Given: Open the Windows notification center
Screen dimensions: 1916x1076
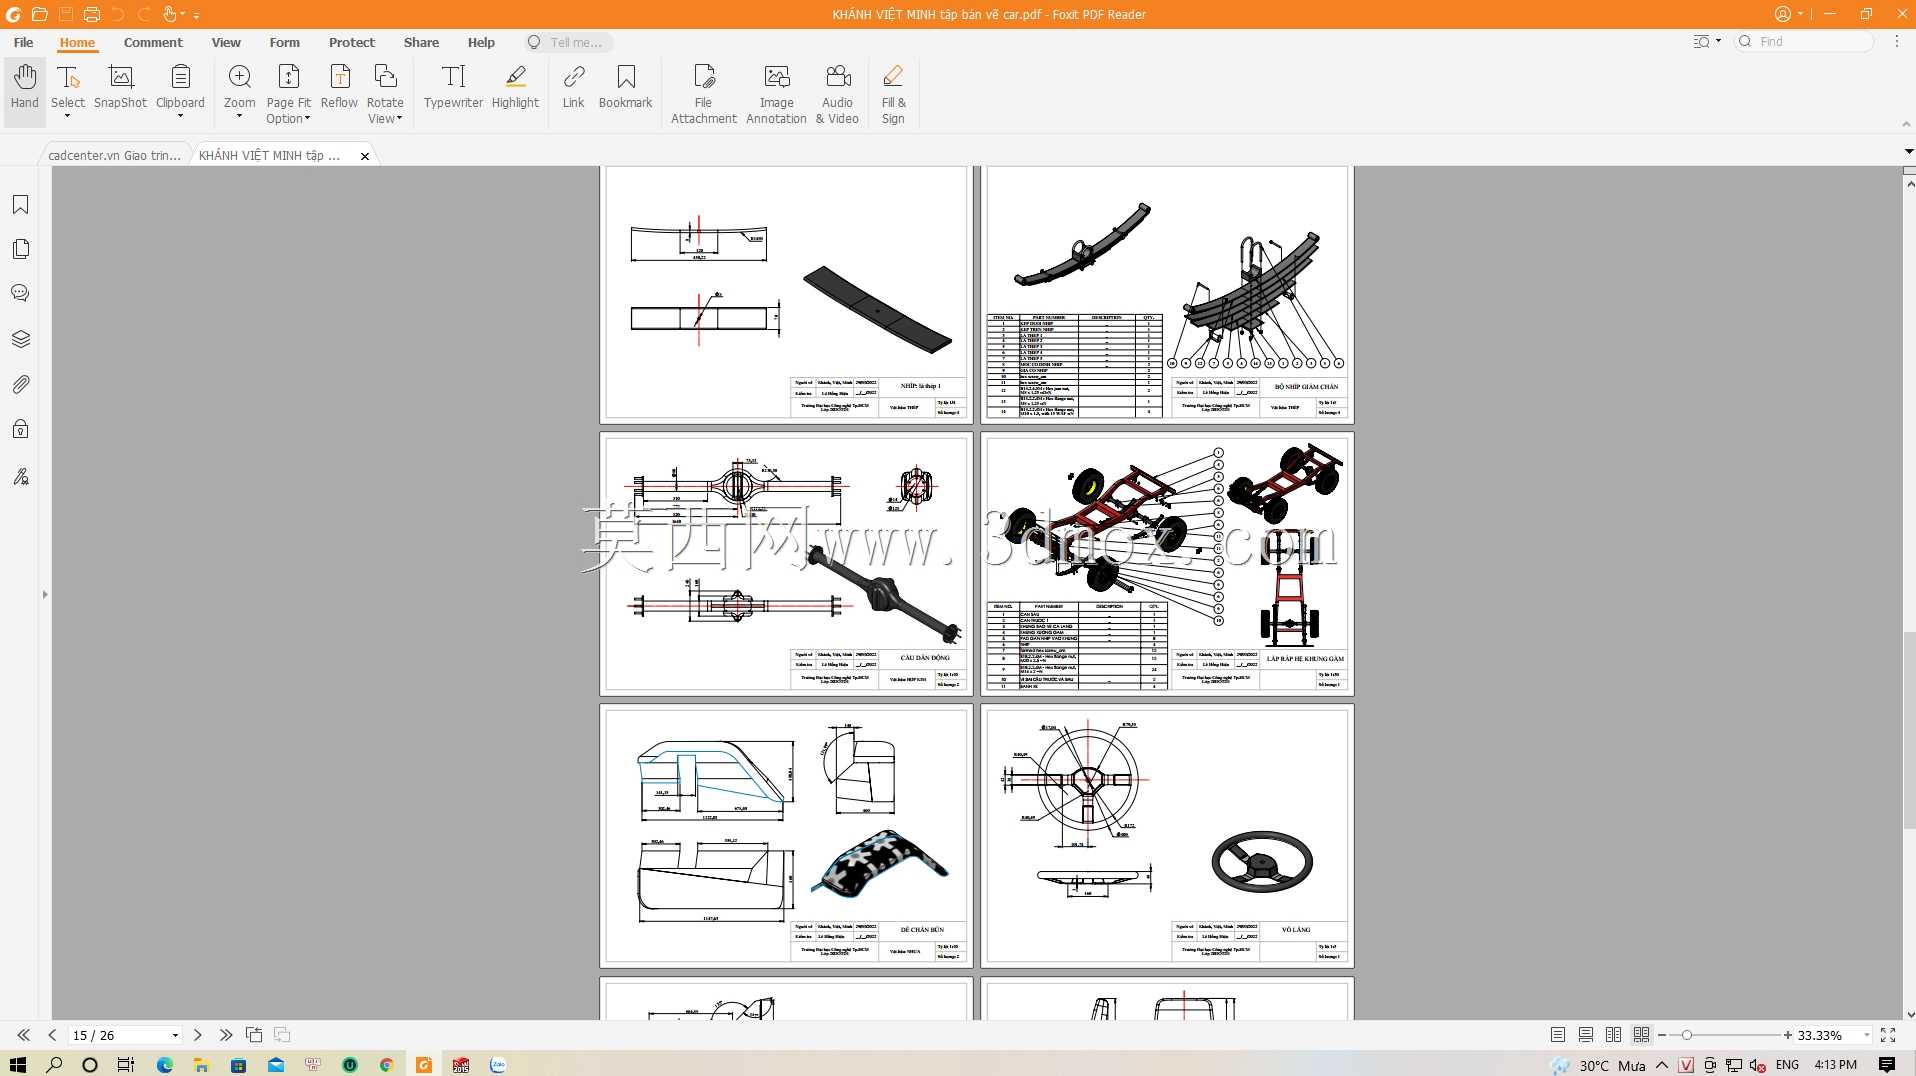Looking at the screenshot, I should (1887, 1064).
